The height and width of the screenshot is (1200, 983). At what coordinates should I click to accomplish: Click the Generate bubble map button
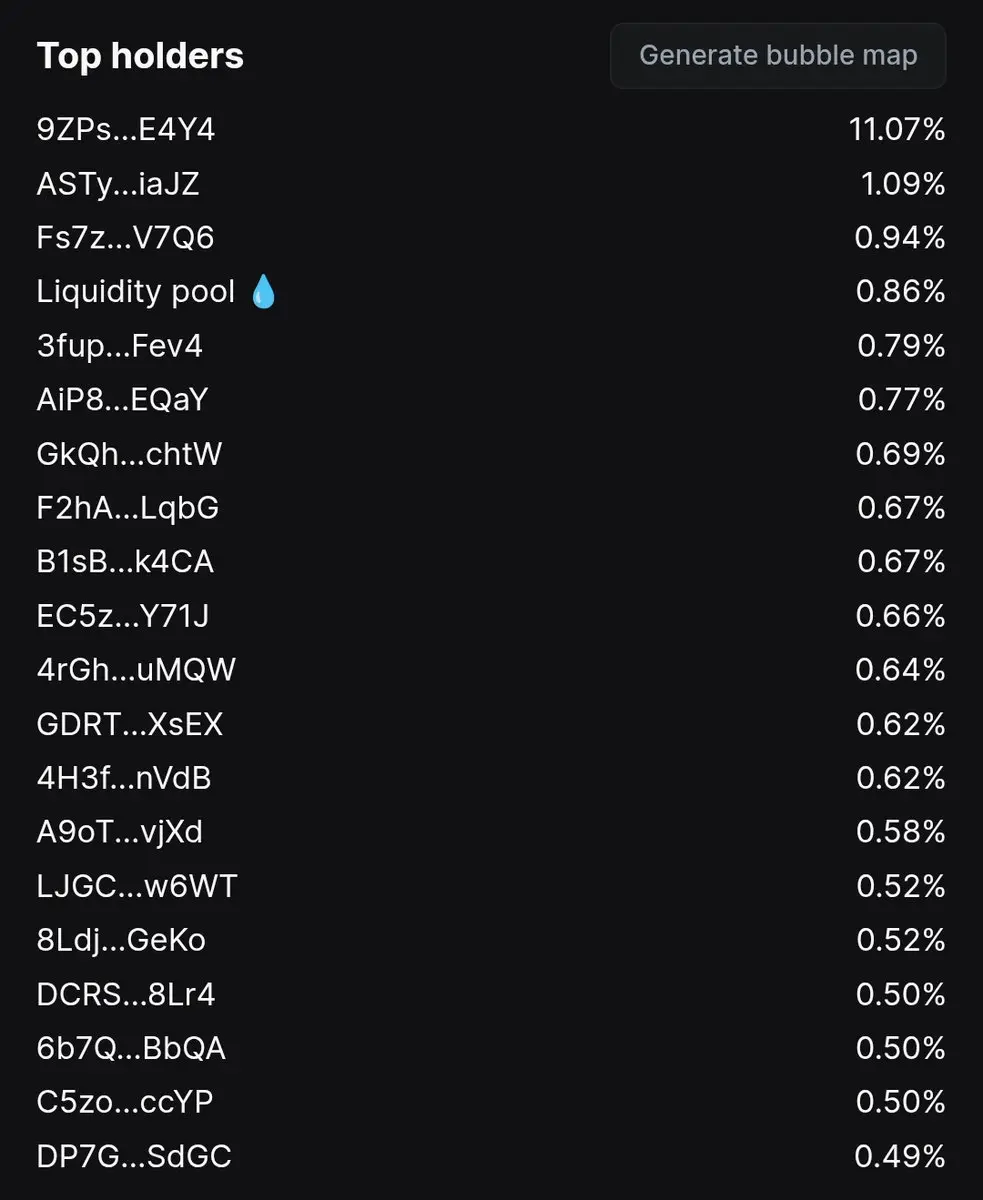778,56
